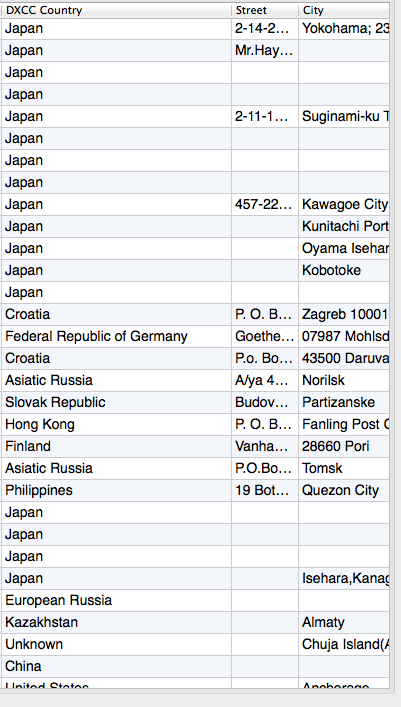Click the City column header
401x707 pixels.
pos(344,10)
